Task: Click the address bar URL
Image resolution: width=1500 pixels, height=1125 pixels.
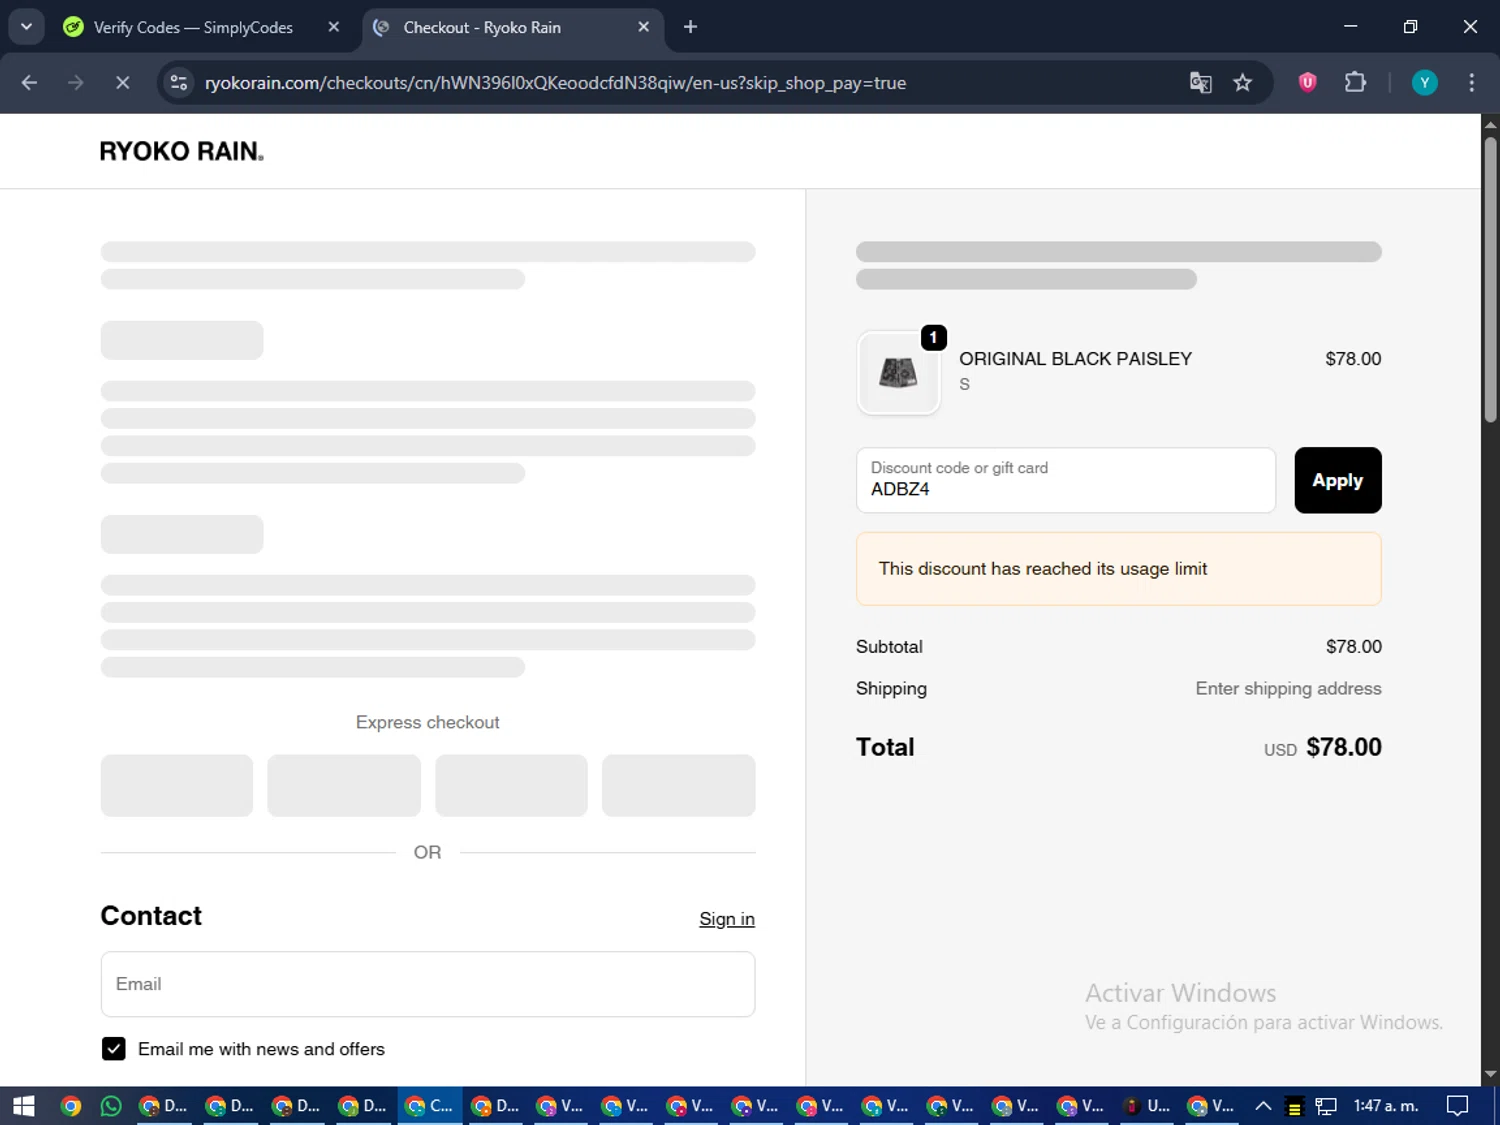Action: 555,83
